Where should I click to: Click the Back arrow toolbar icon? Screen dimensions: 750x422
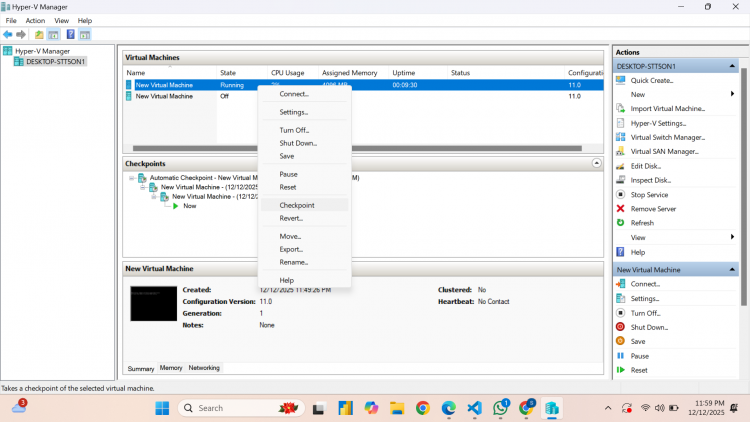(x=7, y=34)
